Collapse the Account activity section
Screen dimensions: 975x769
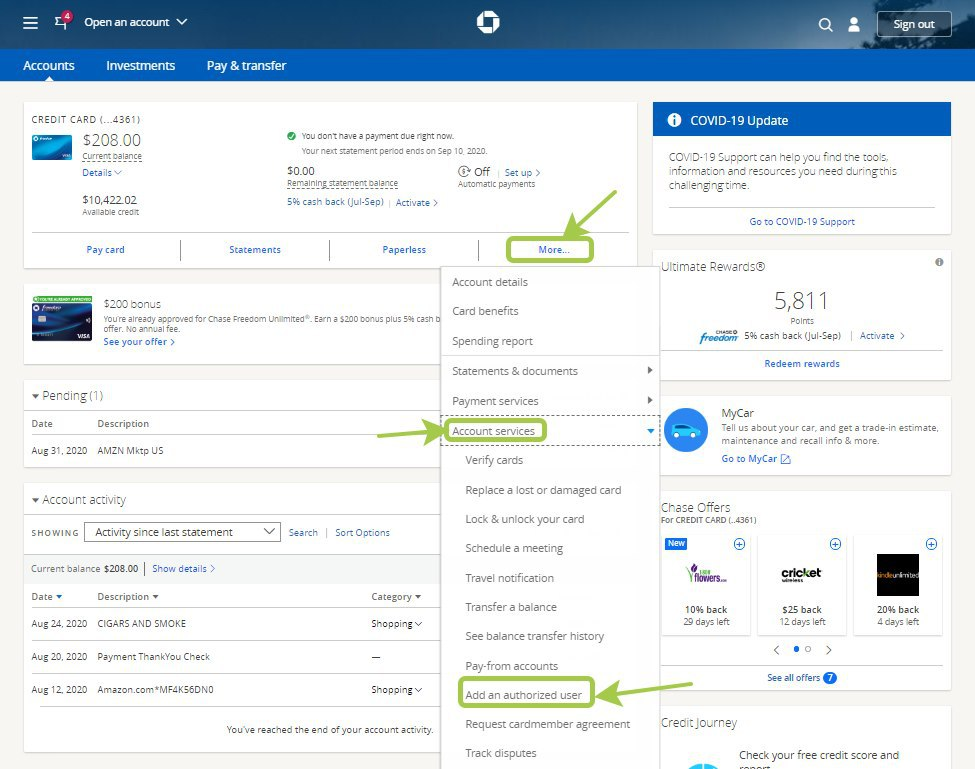[x=35, y=500]
